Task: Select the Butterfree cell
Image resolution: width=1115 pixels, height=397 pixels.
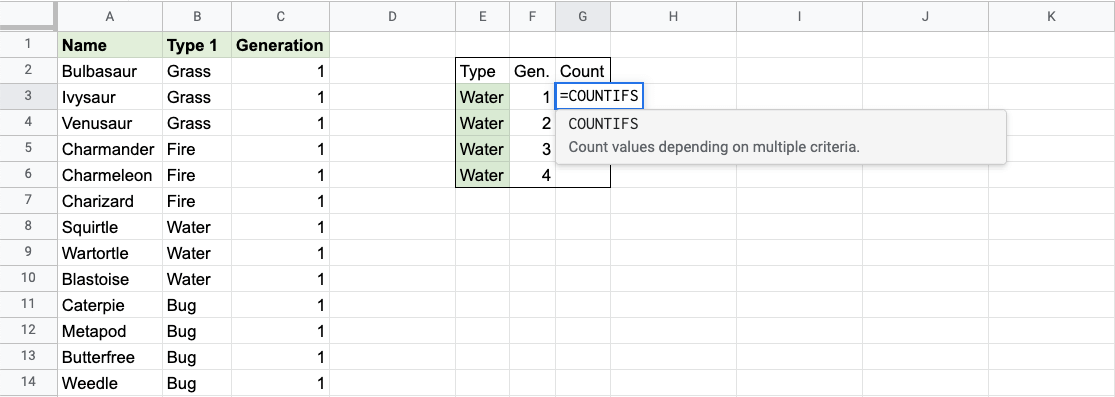Action: pos(110,357)
